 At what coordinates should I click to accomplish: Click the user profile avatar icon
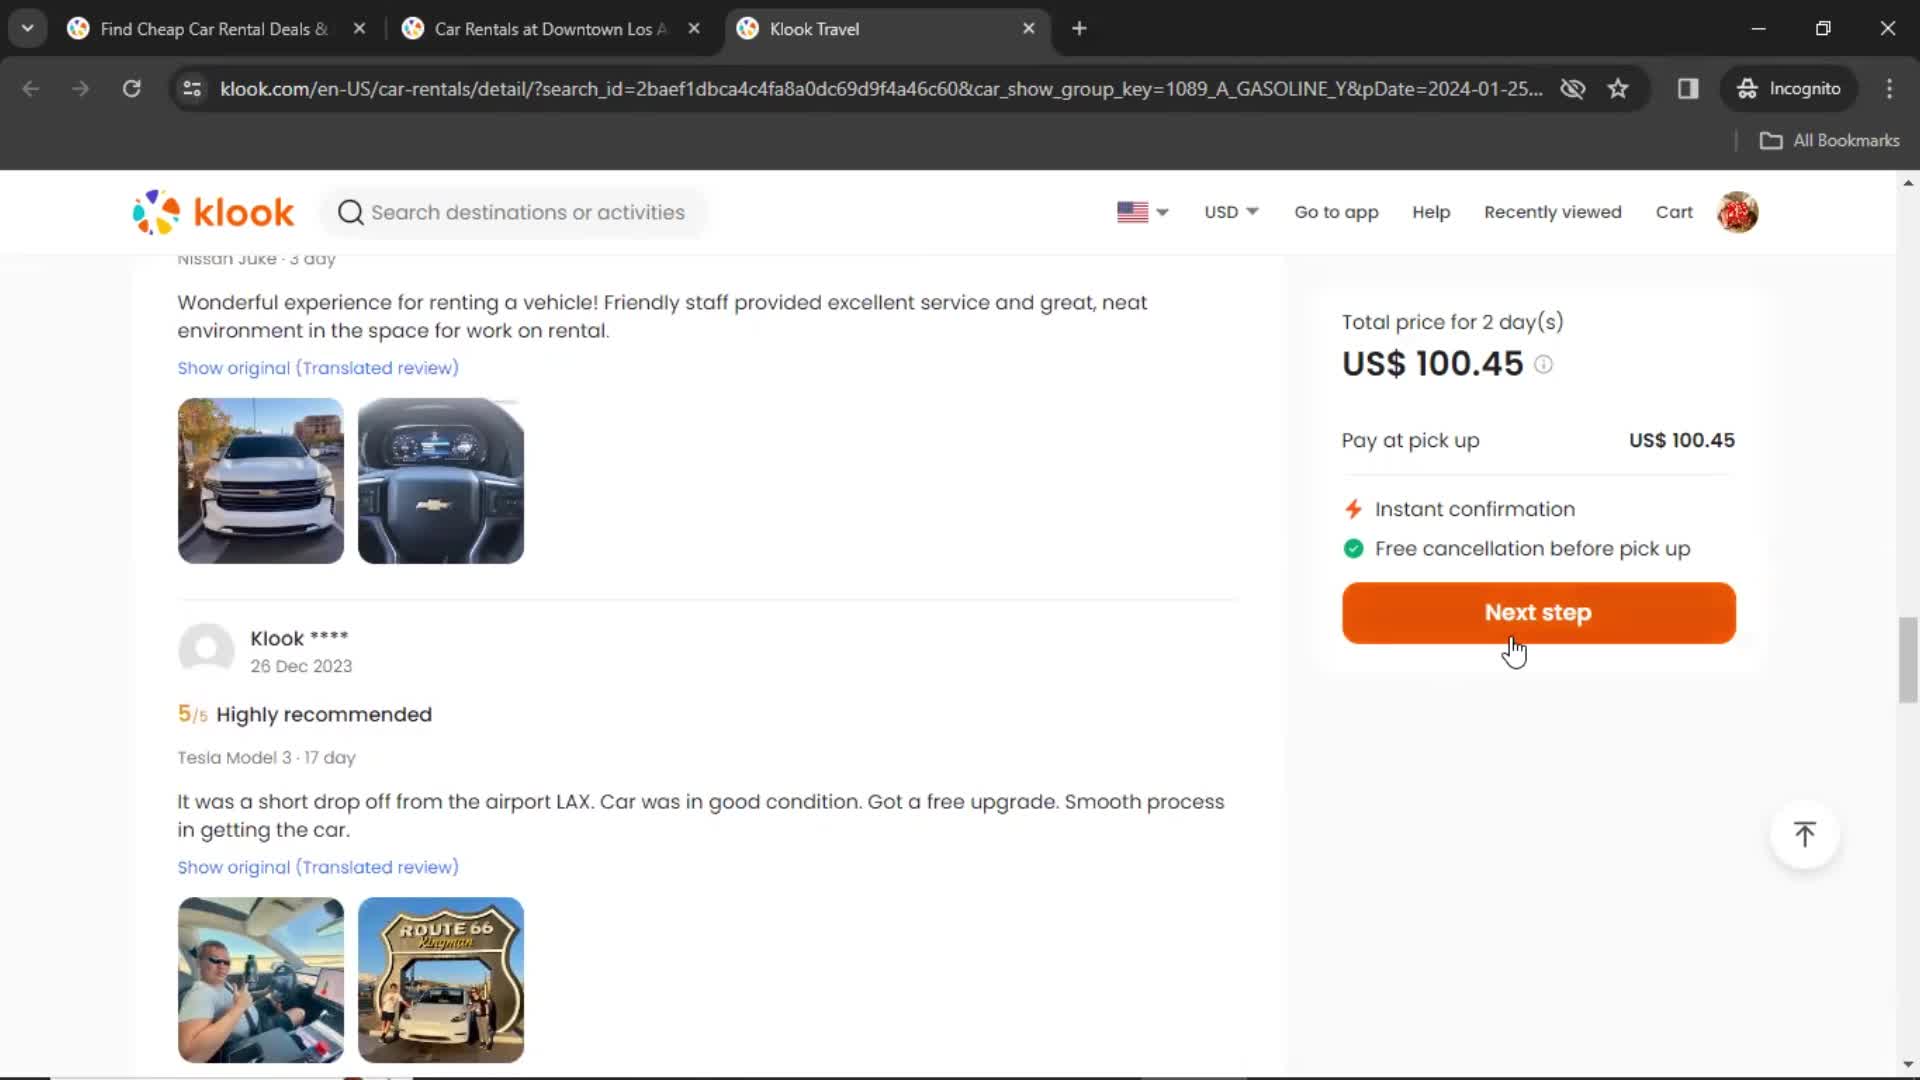[1739, 212]
